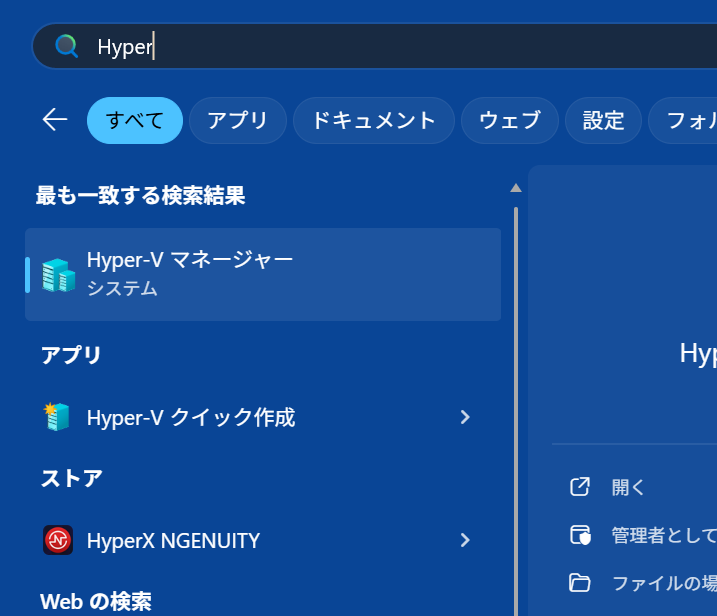This screenshot has width=717, height=616.
Task: Select HyperX NGENUITY store result
Action: [240, 540]
